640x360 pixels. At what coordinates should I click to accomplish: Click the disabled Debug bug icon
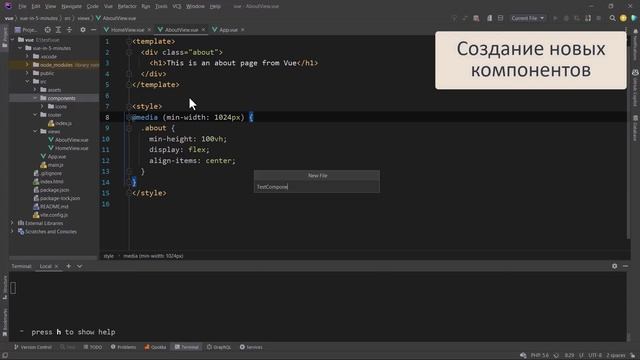[x=566, y=18]
